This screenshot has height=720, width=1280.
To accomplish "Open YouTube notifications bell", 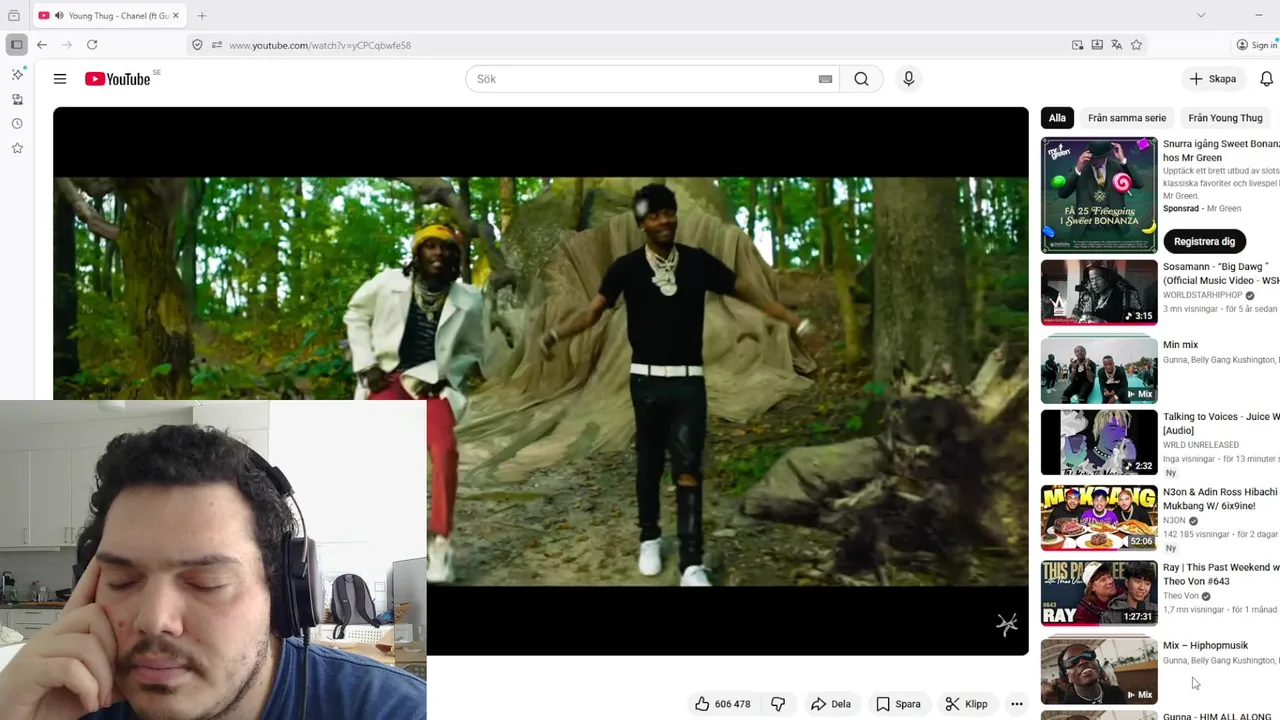I will pos(1266,79).
